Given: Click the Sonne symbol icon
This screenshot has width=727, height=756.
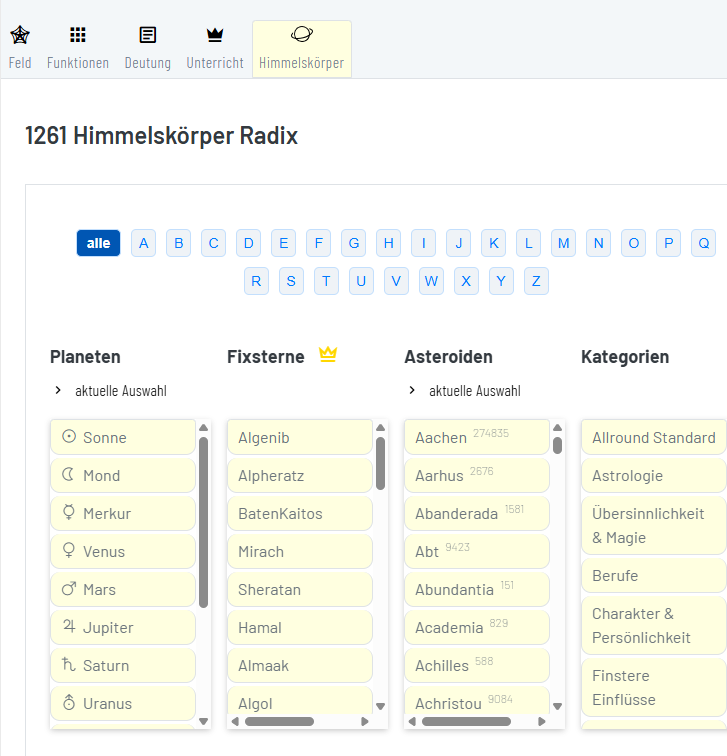Looking at the screenshot, I should point(69,436).
